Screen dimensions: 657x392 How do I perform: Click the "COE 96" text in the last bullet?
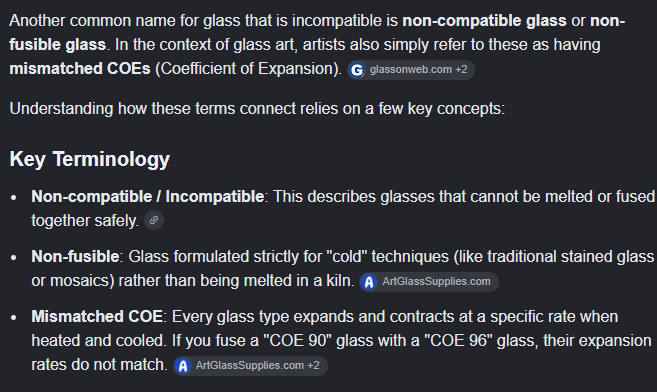coord(458,340)
